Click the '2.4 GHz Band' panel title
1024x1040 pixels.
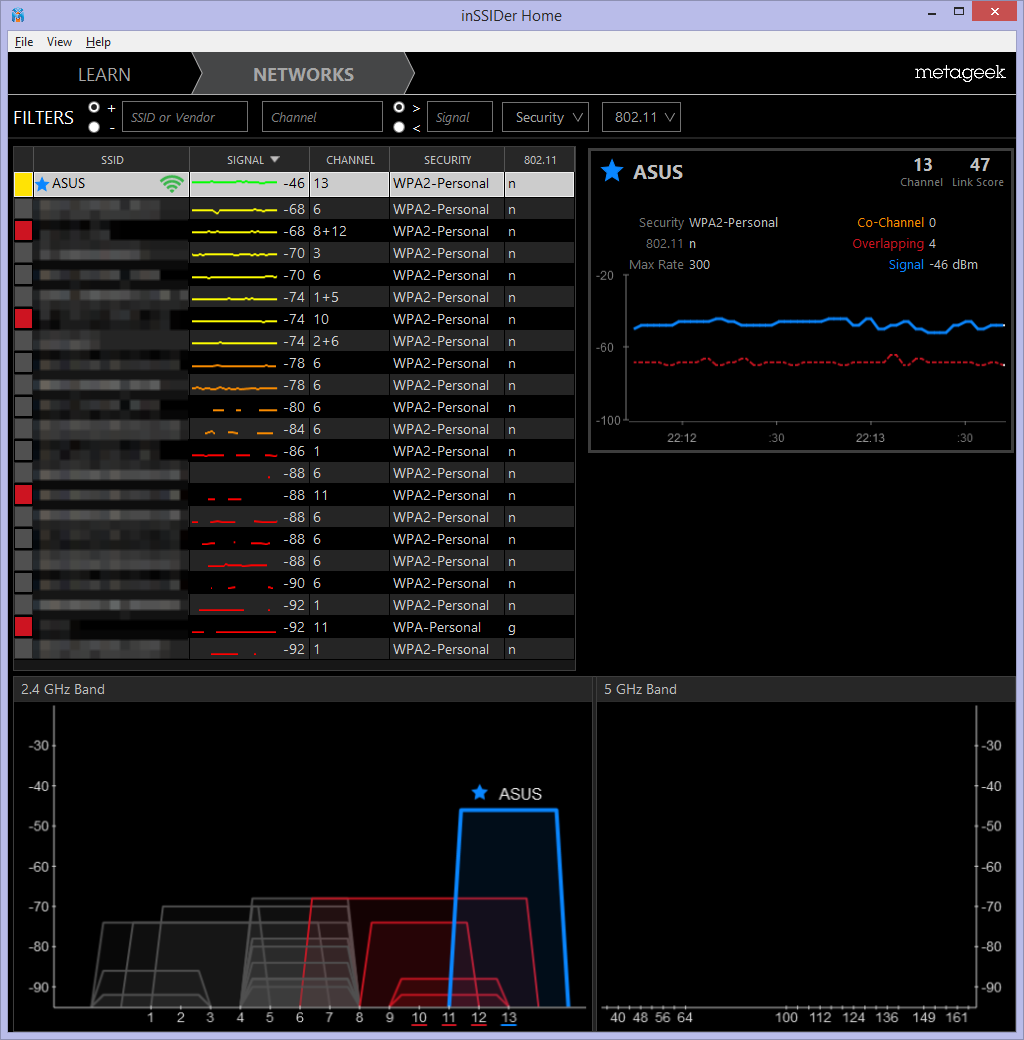(62, 689)
